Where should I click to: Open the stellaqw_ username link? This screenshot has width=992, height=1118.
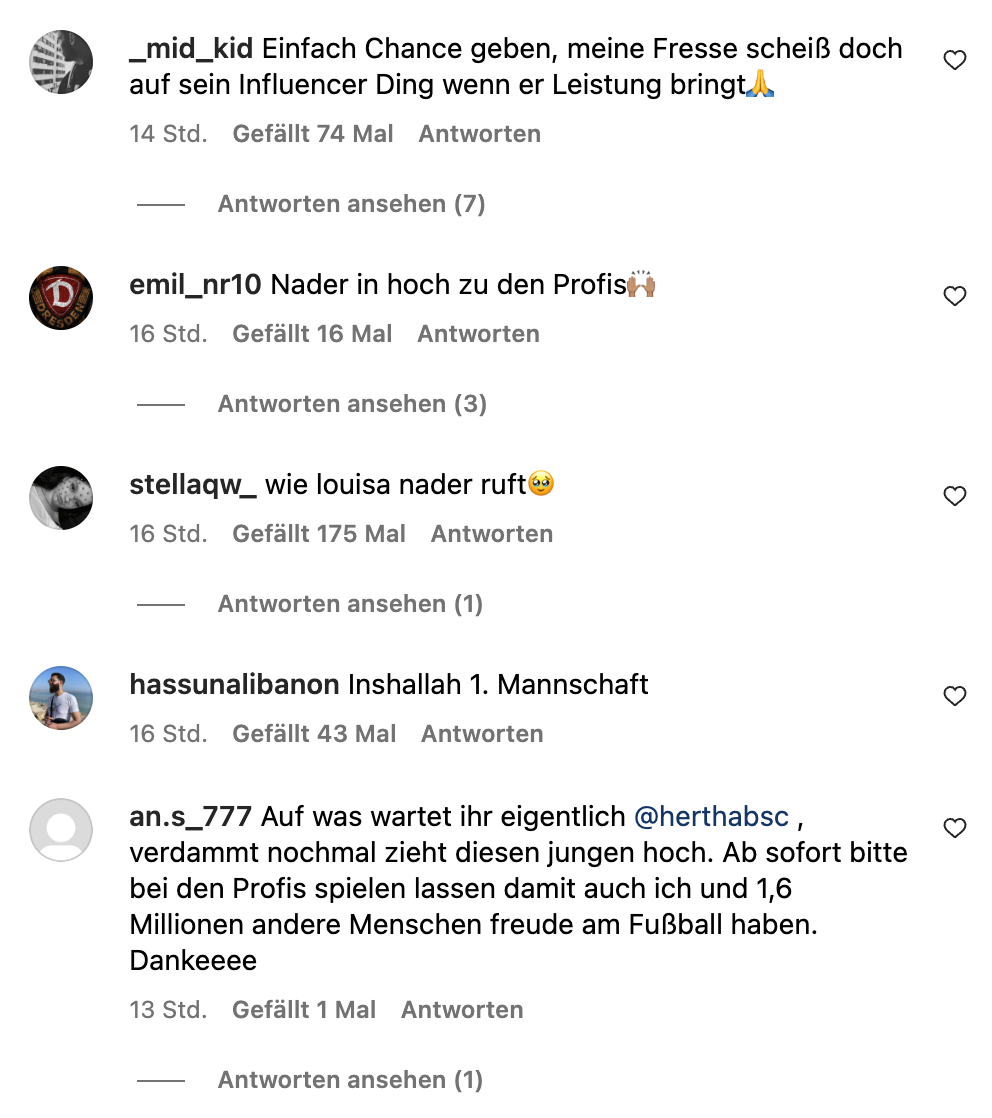click(x=193, y=485)
